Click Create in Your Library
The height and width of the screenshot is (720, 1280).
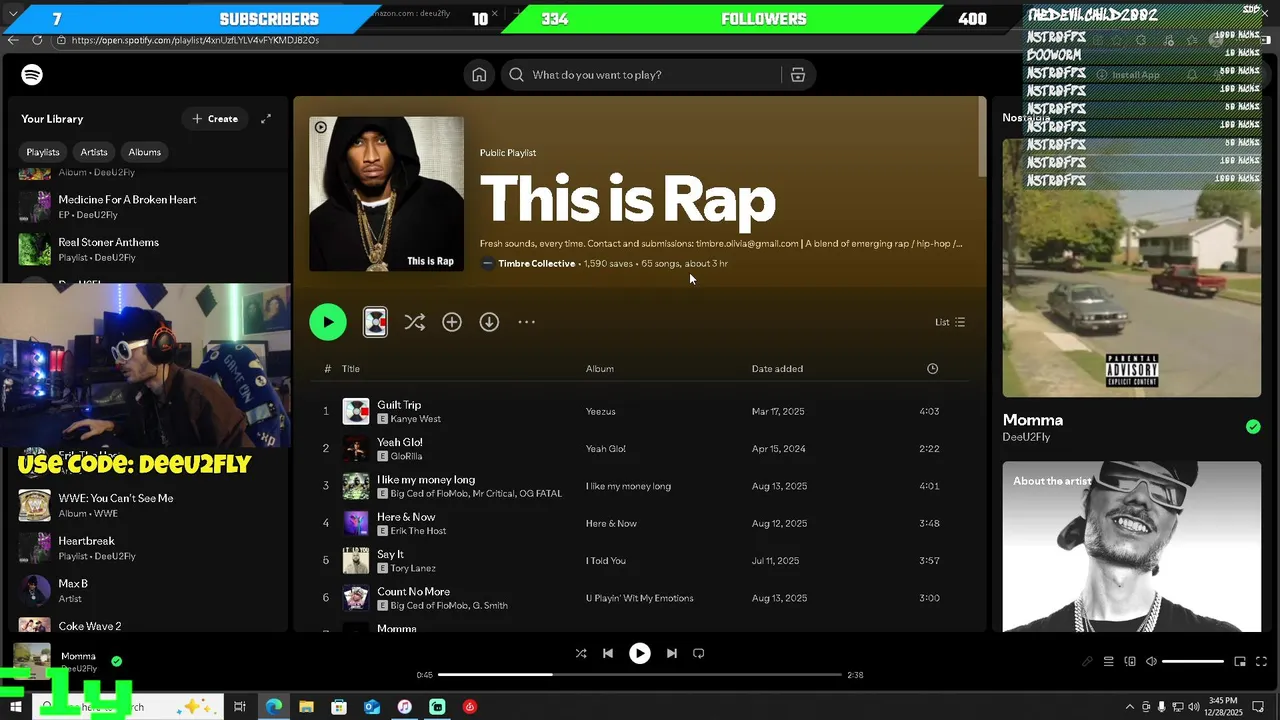point(215,119)
